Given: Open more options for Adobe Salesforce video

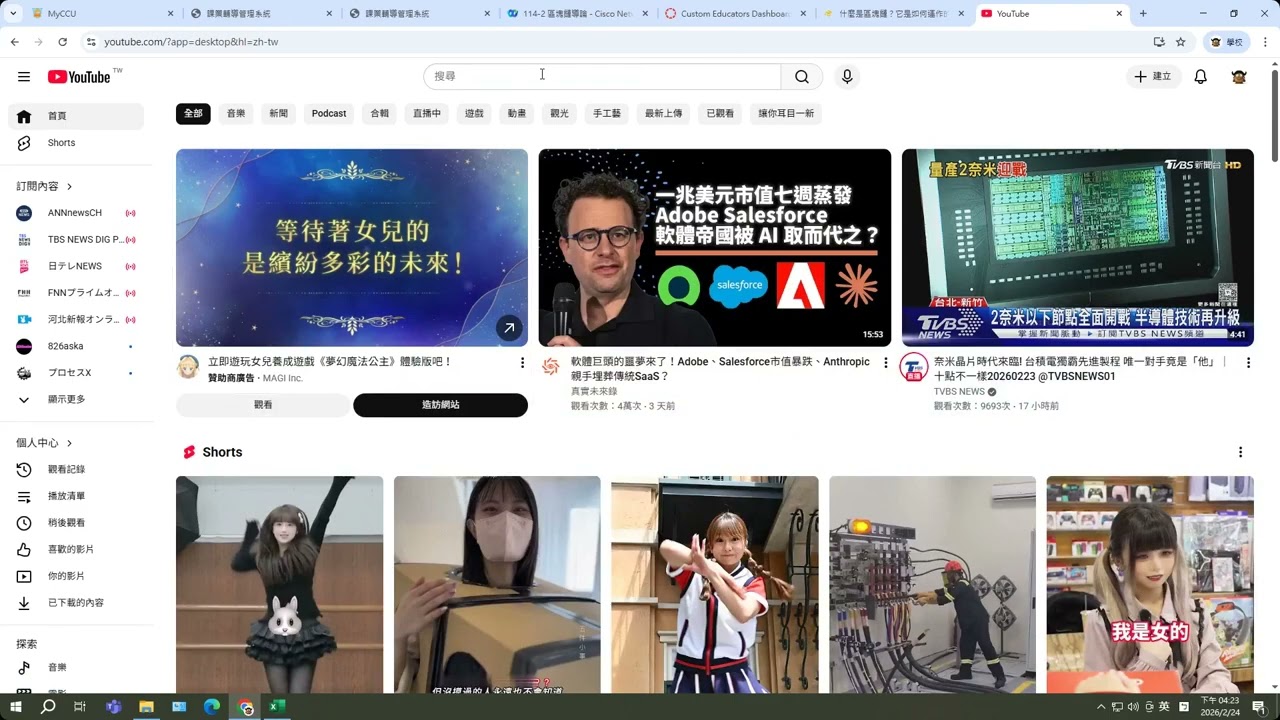Looking at the screenshot, I should [x=885, y=363].
